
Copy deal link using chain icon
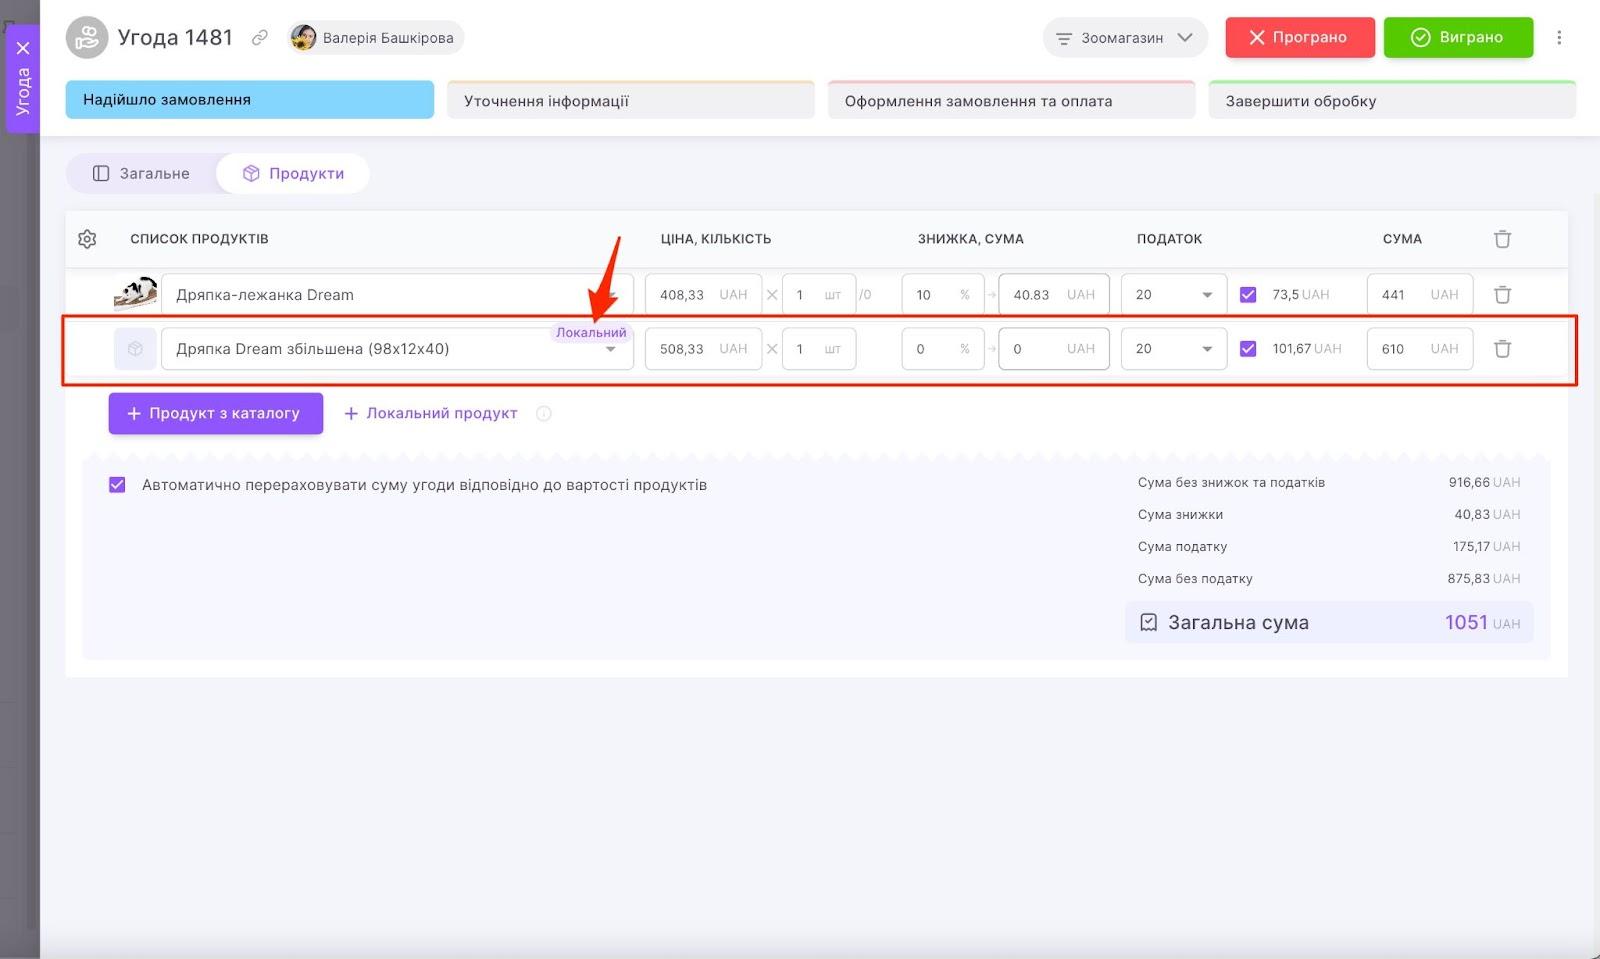click(259, 38)
